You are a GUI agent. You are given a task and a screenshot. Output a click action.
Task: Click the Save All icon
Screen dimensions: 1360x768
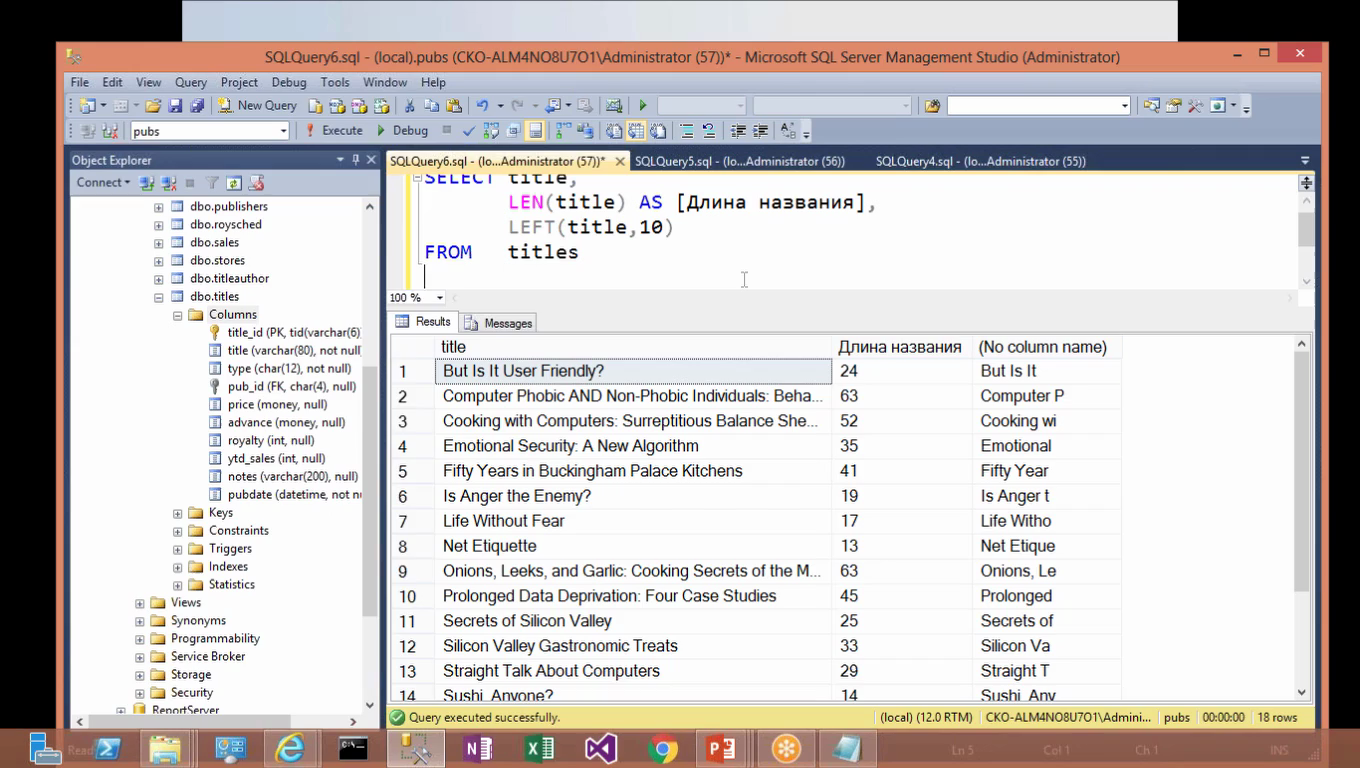(x=197, y=105)
